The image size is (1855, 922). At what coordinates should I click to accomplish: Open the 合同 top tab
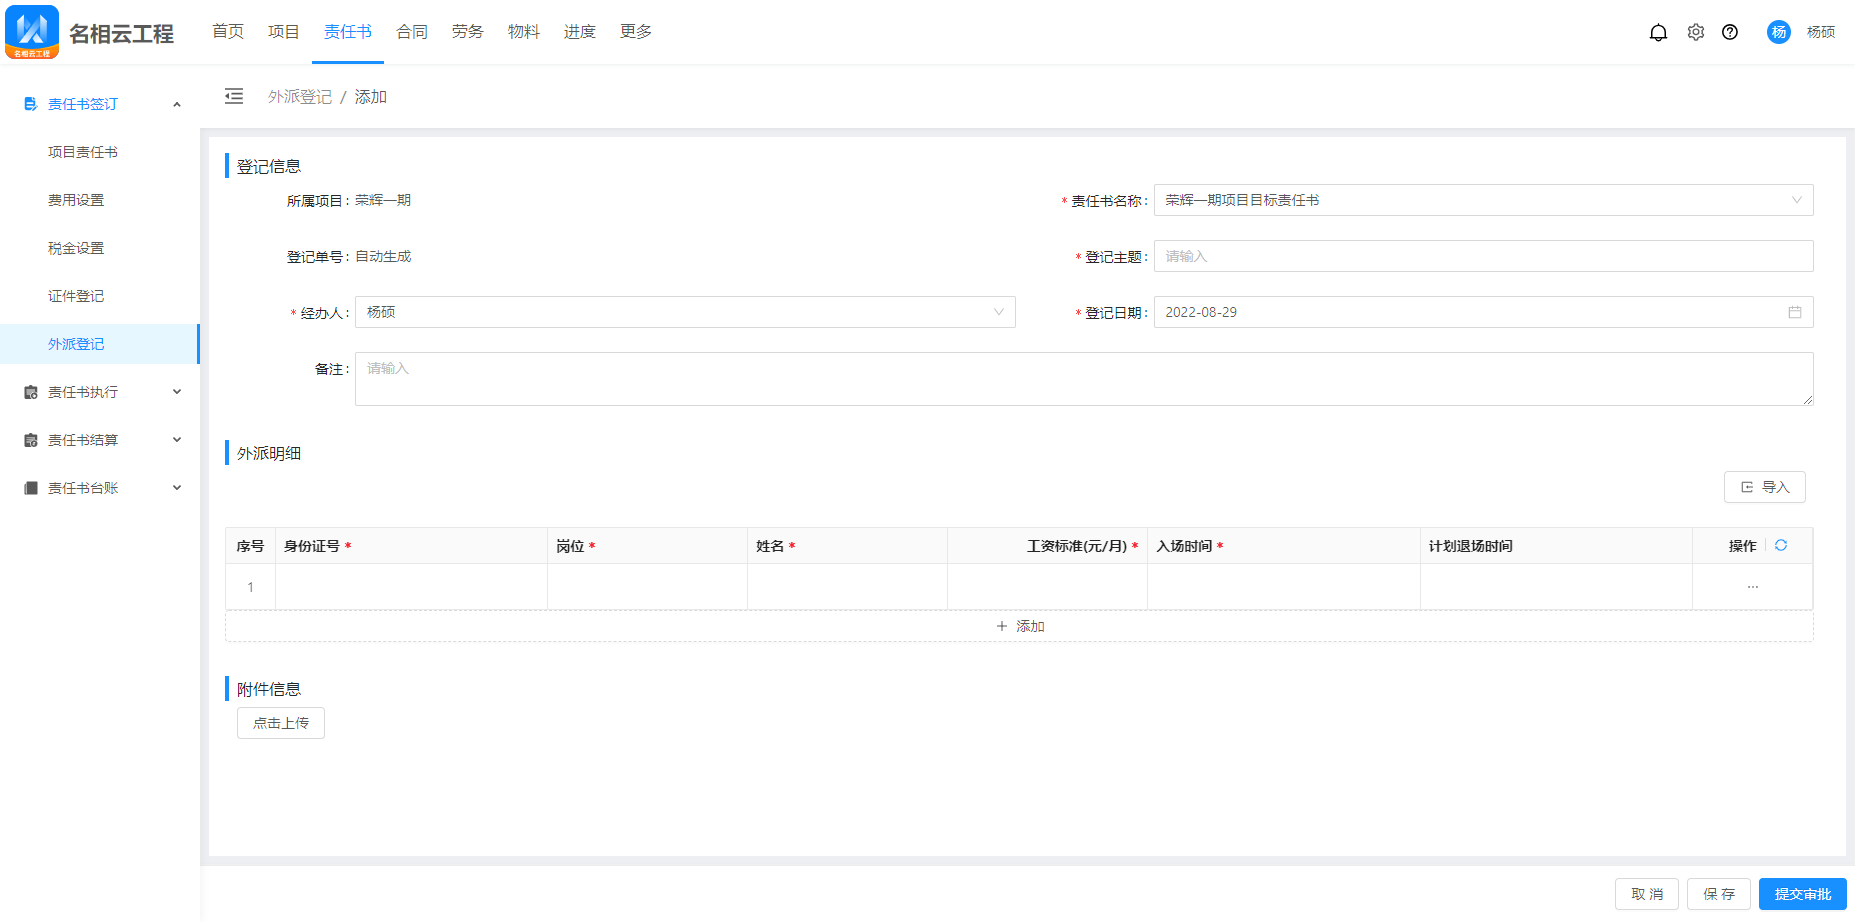tap(412, 32)
